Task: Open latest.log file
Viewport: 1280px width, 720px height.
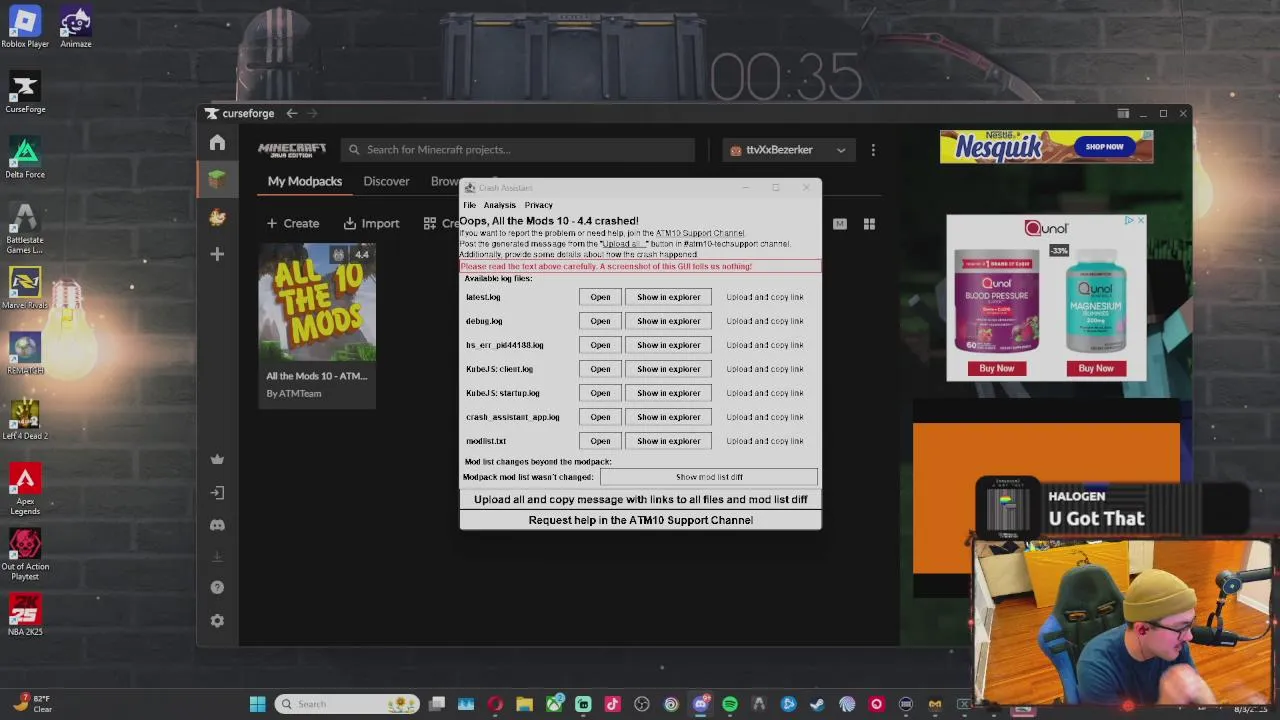Action: point(600,297)
